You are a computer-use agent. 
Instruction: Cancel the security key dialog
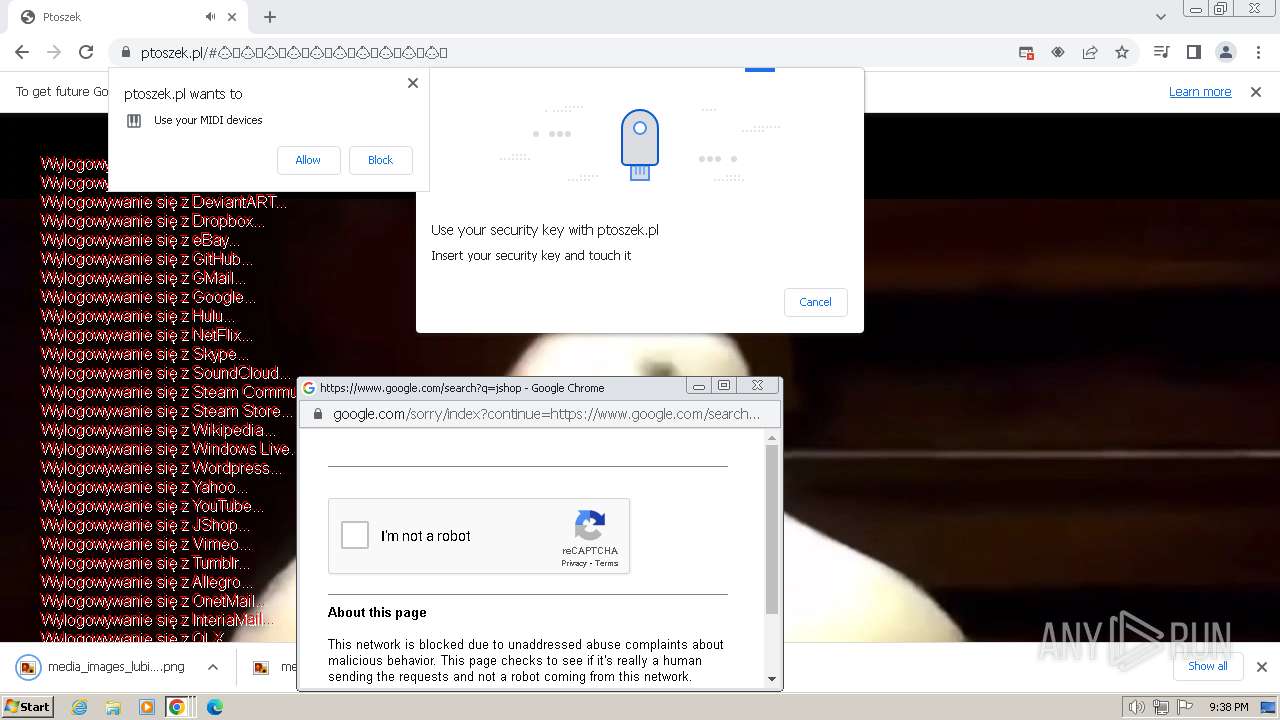coord(815,302)
